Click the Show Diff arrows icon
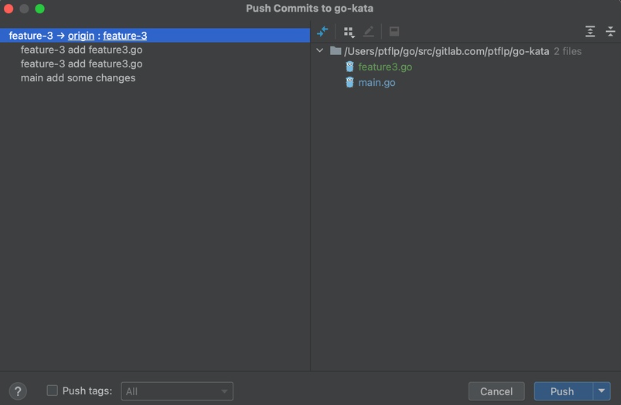The width and height of the screenshot is (621, 405). pos(323,32)
